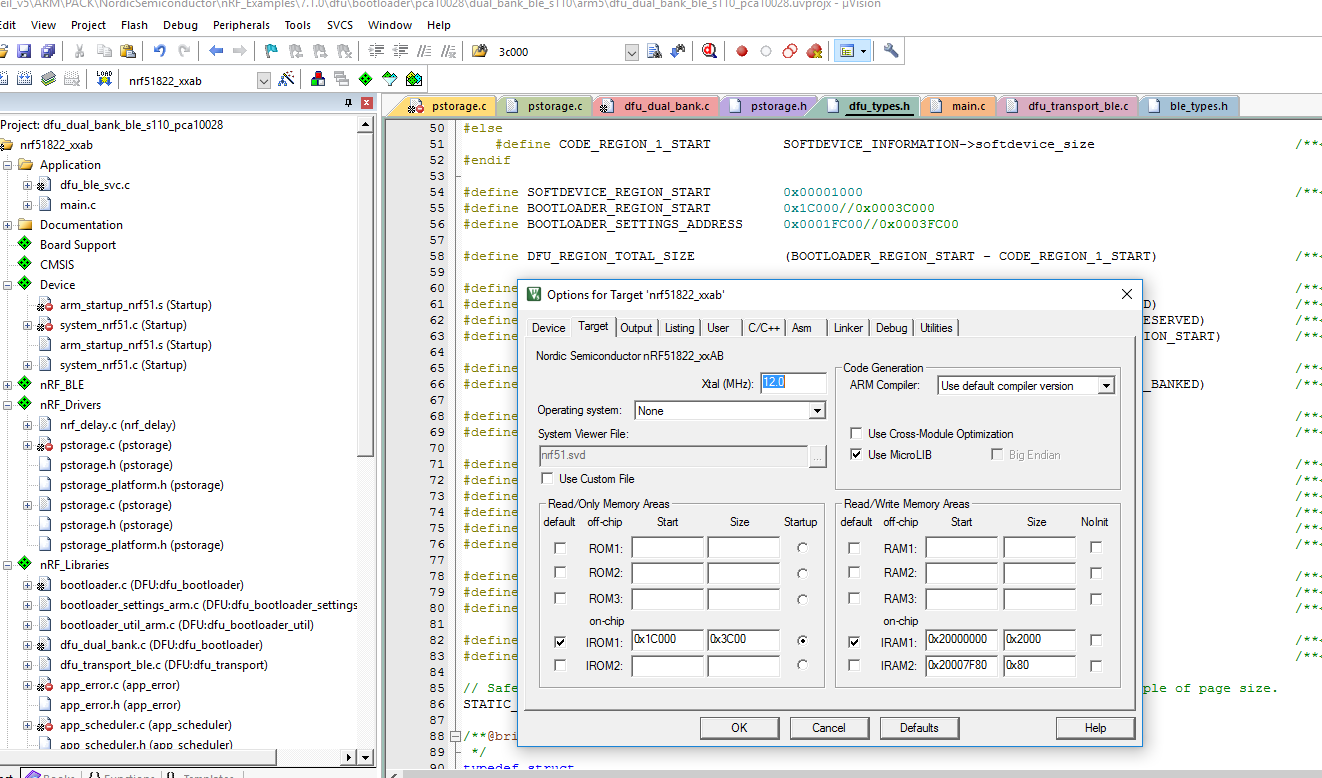Select the ROM1 Startup radio button
1322x778 pixels.
pos(802,548)
